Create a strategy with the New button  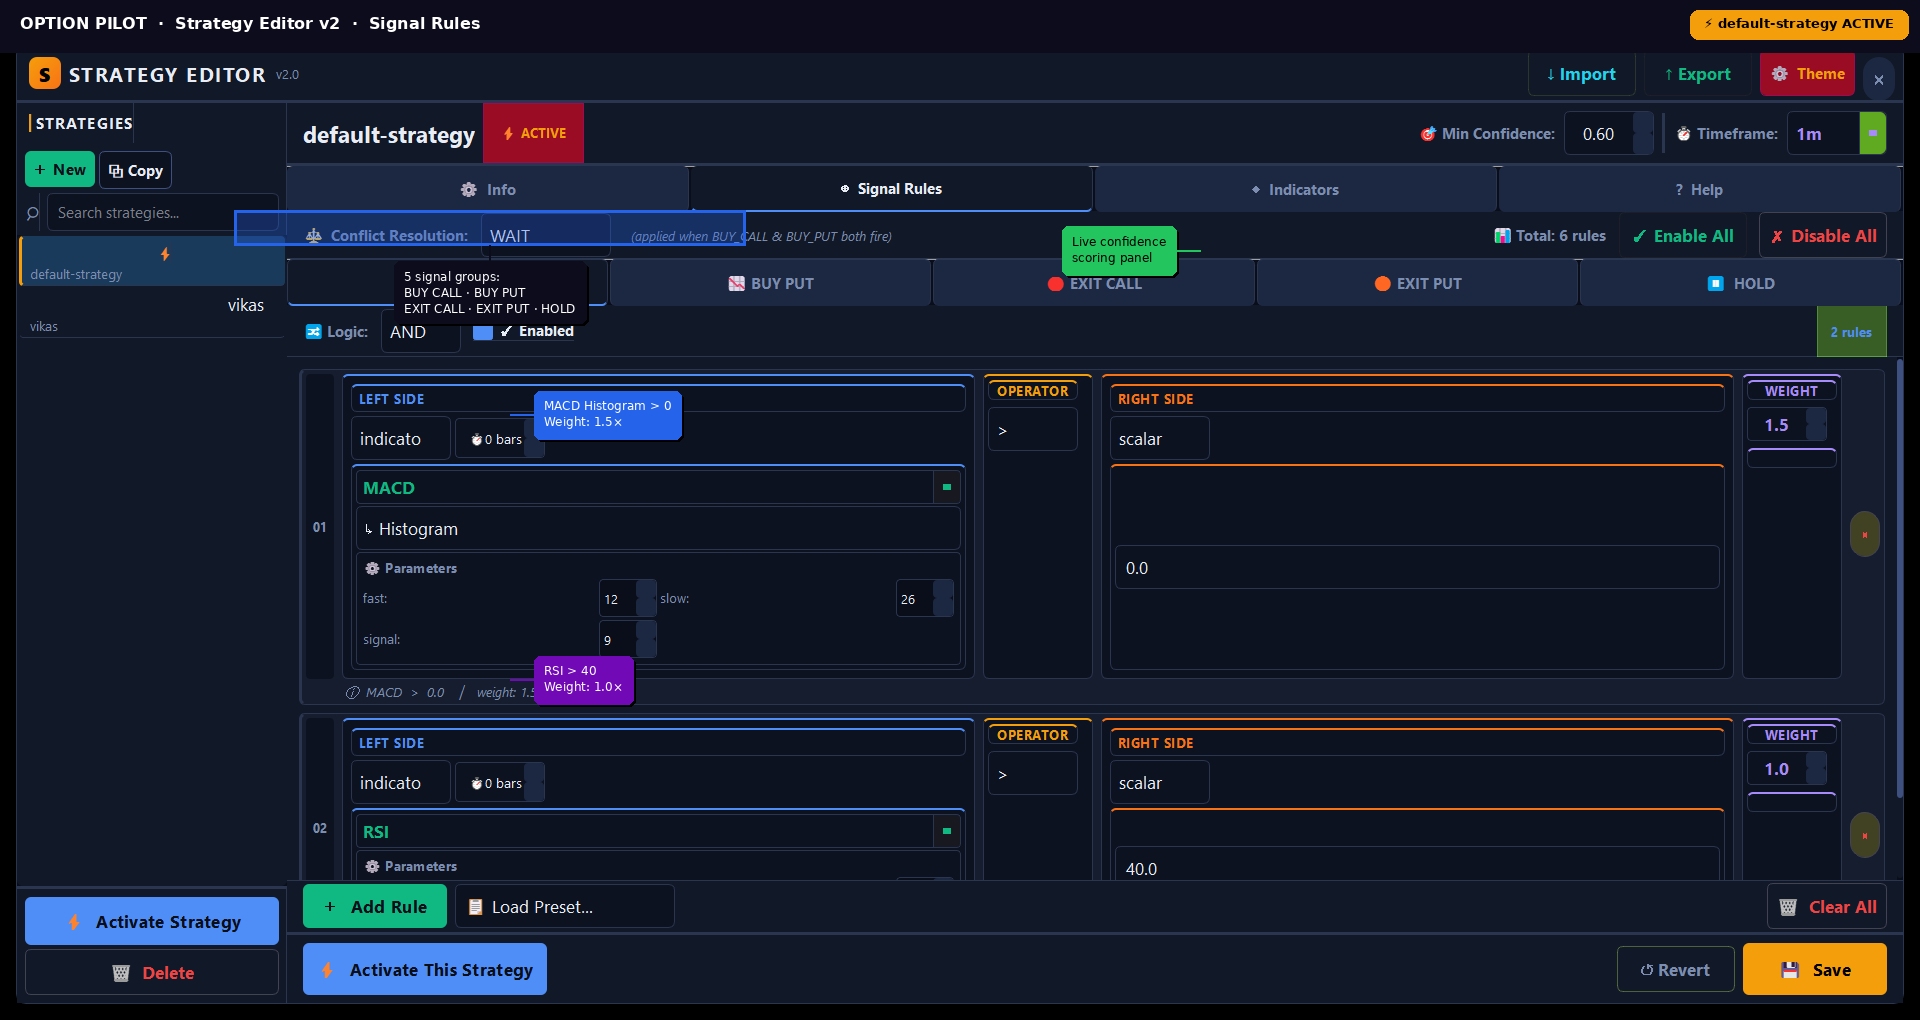pyautogui.click(x=60, y=170)
